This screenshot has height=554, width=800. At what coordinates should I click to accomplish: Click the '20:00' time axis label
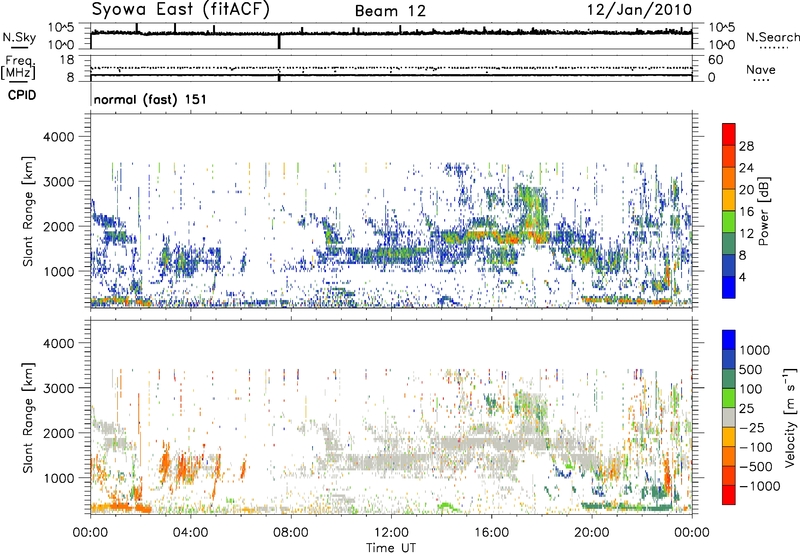point(592,533)
